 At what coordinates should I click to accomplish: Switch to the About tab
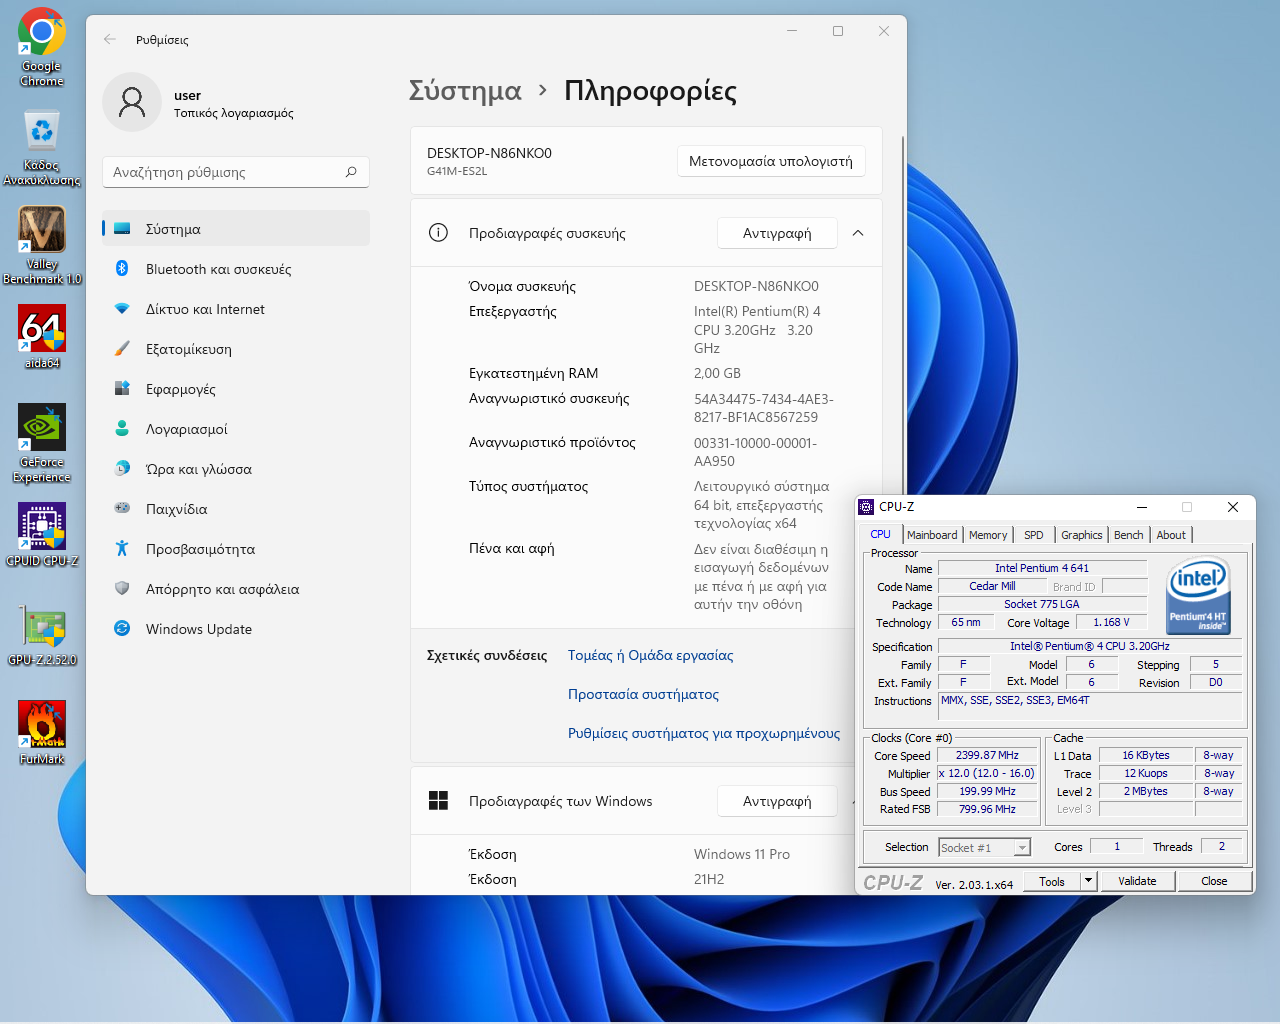coord(1171,535)
